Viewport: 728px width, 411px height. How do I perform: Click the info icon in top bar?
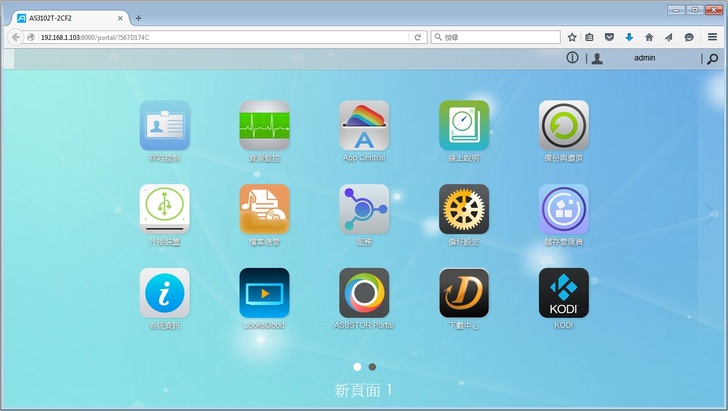point(572,58)
